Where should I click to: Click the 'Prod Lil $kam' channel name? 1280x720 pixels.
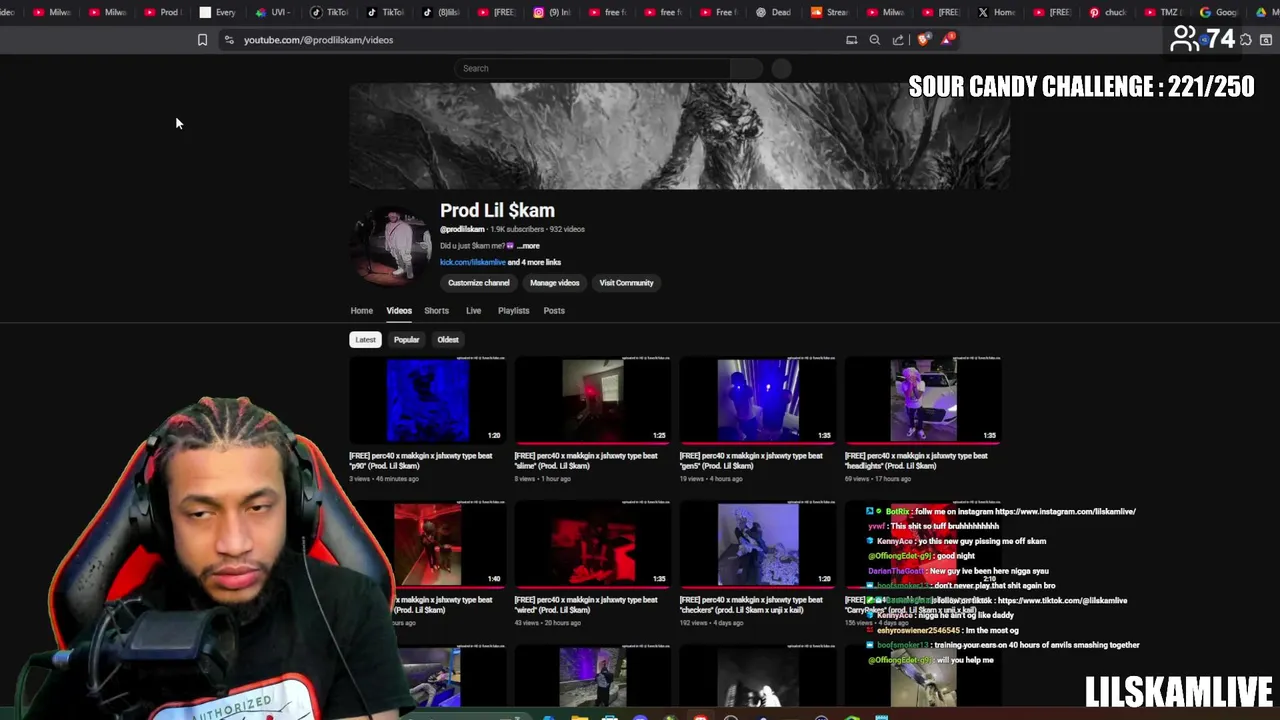(x=497, y=211)
